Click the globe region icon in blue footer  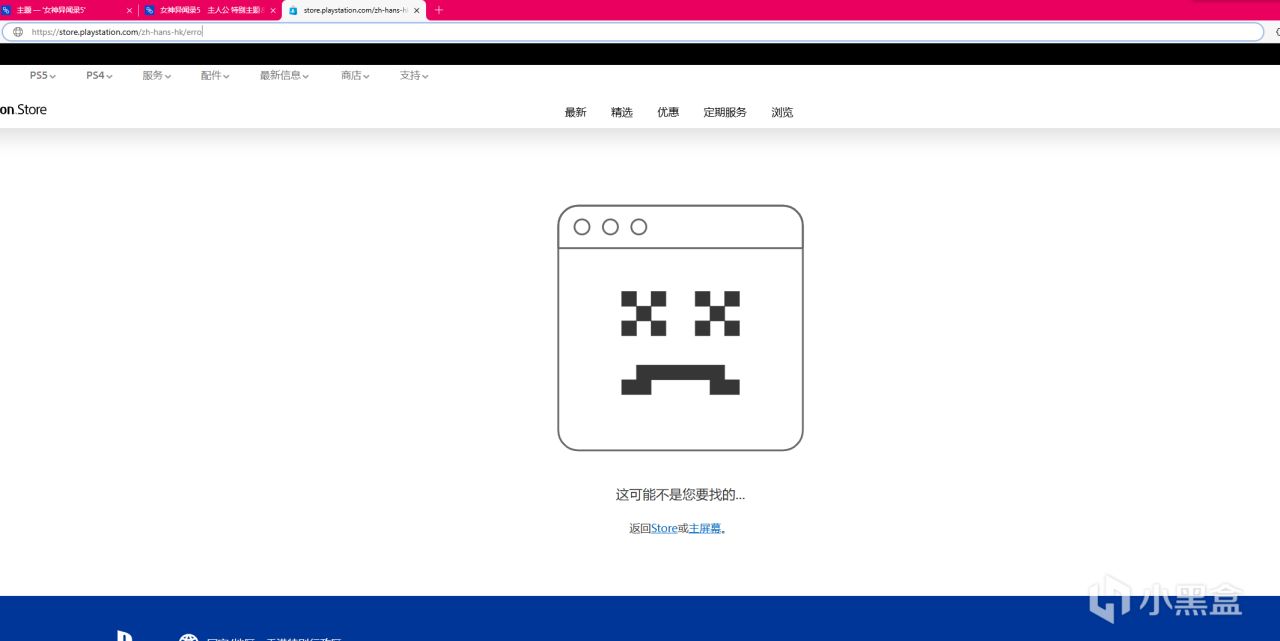pos(189,636)
